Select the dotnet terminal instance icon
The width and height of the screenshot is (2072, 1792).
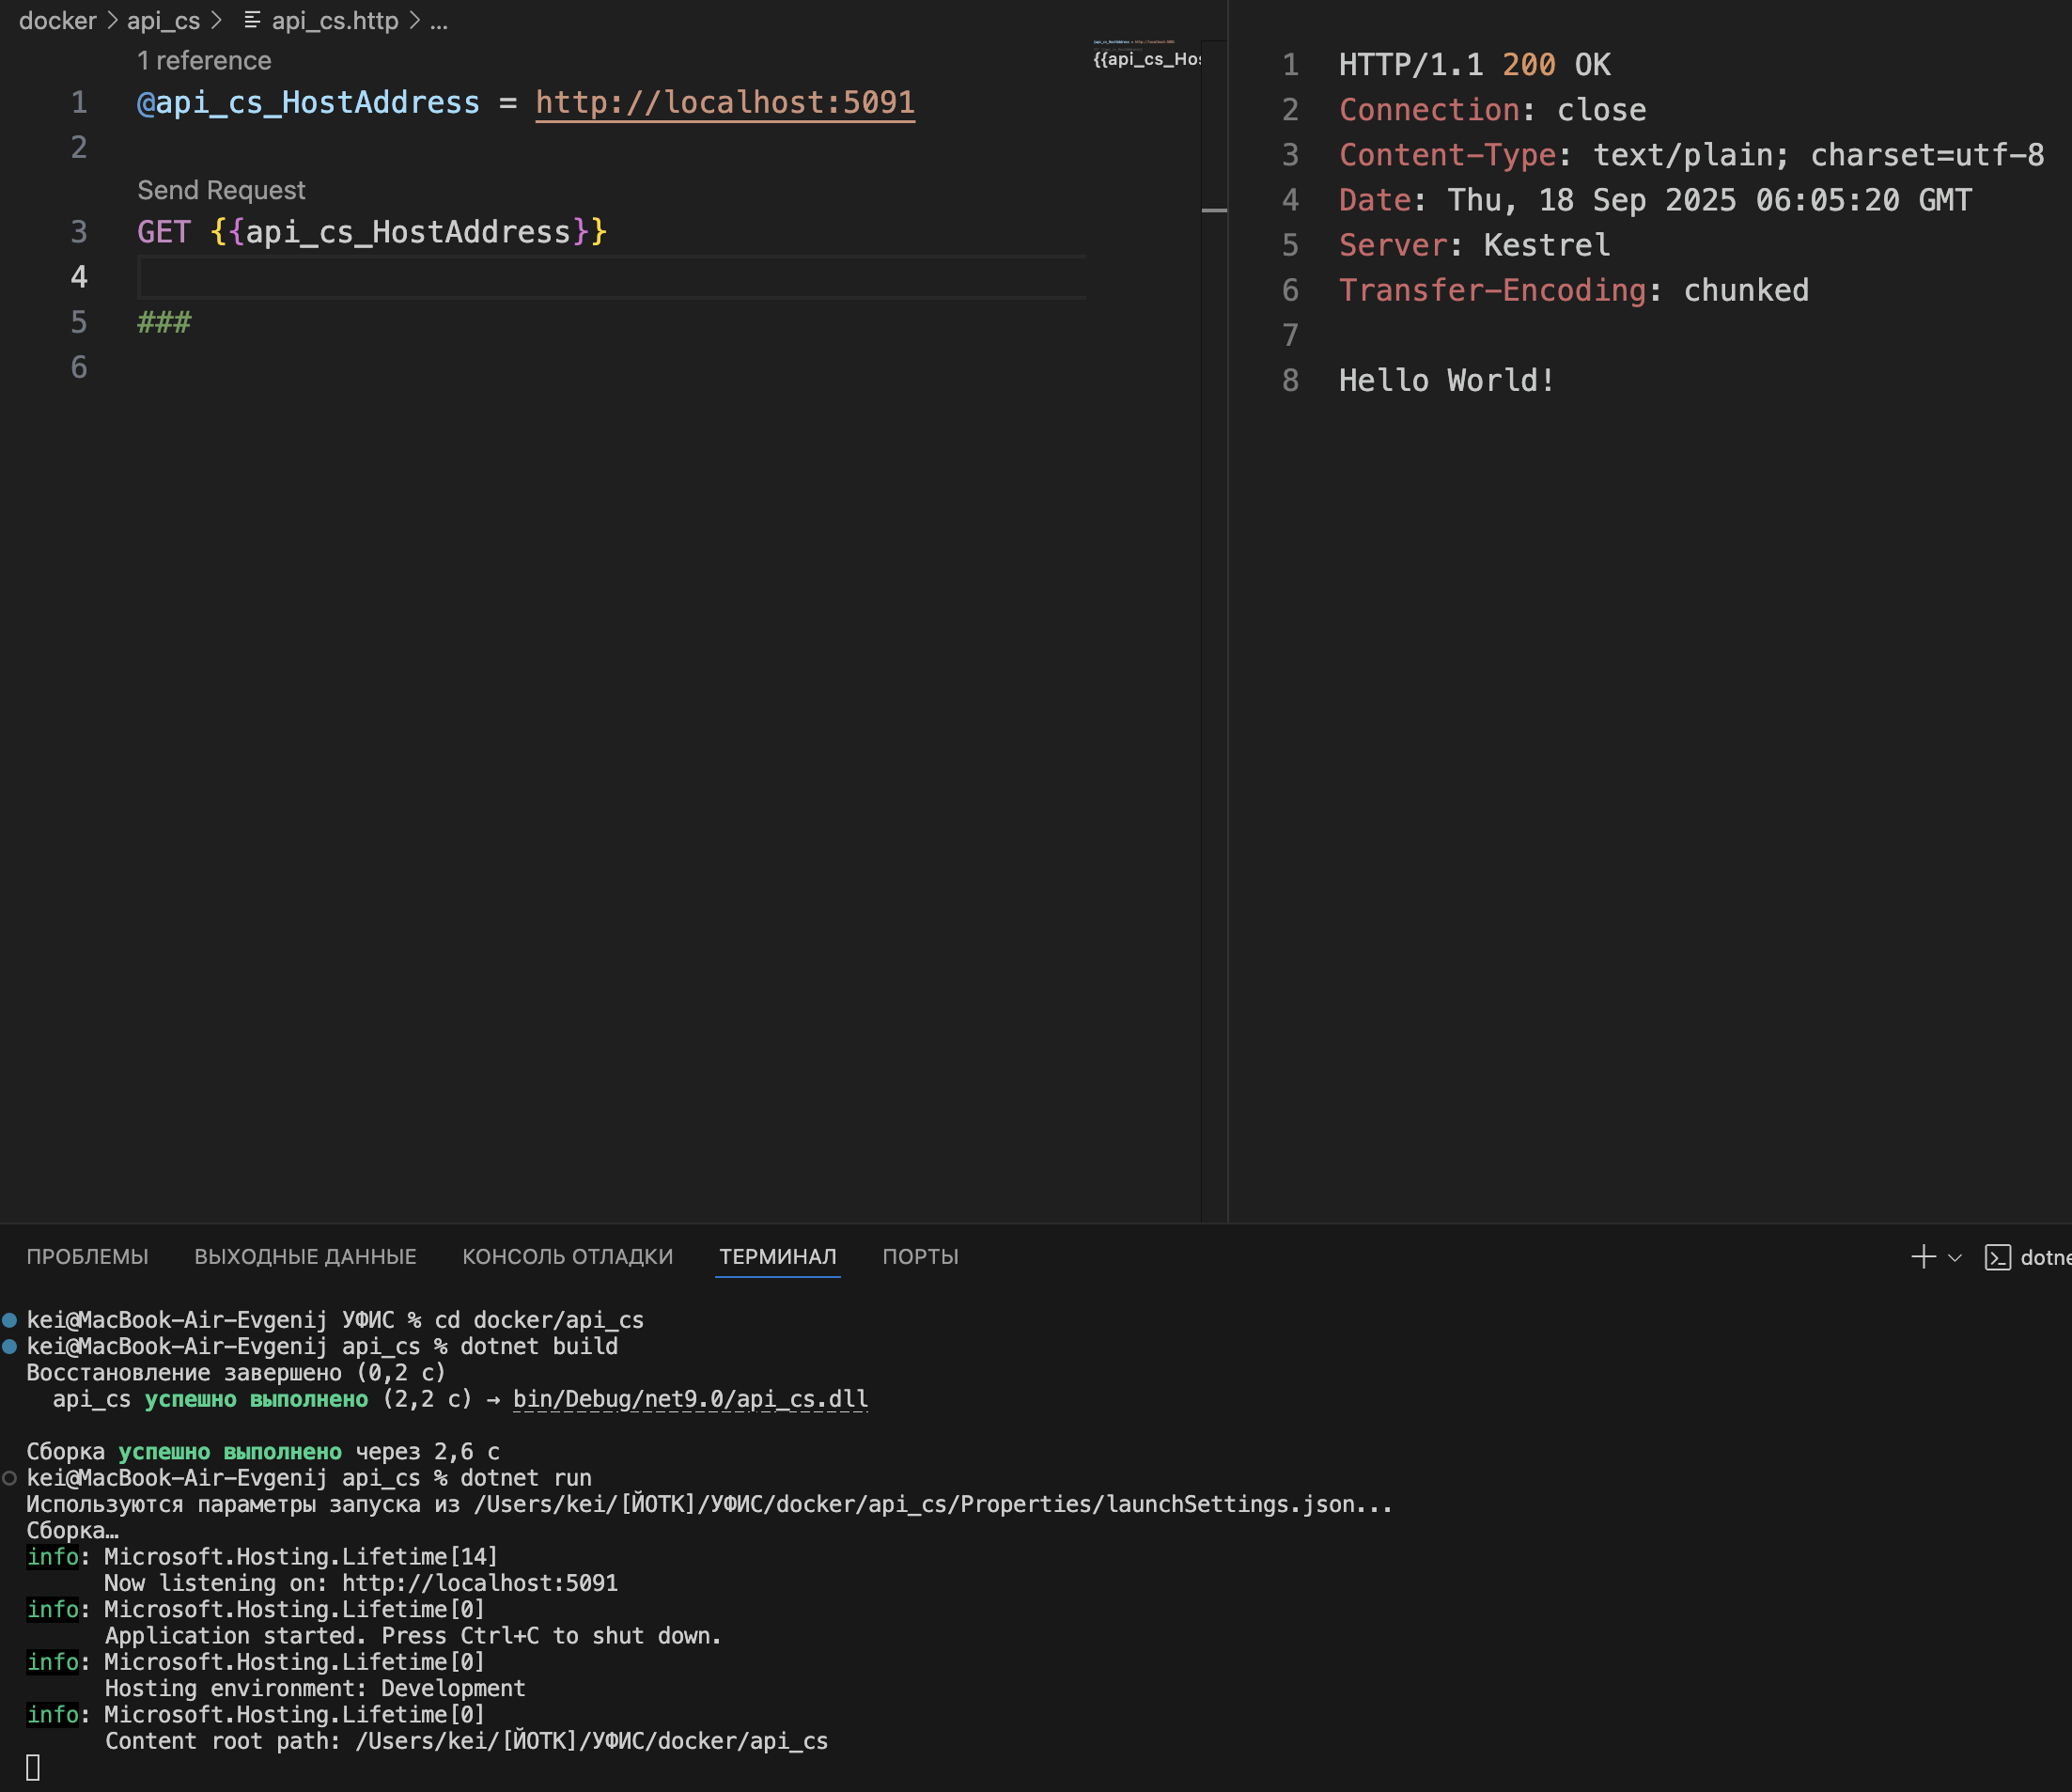(1997, 1258)
